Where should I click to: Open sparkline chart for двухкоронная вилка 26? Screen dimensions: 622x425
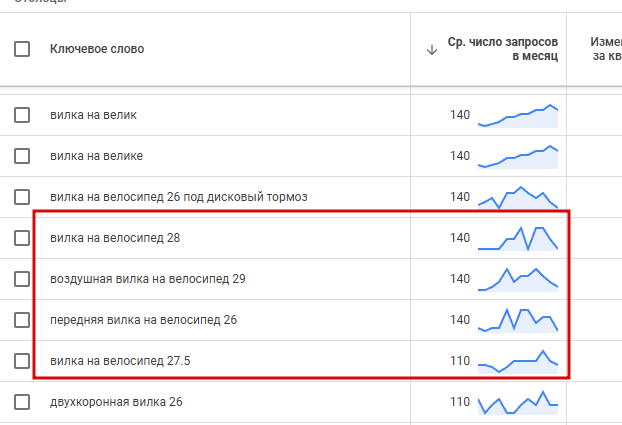[x=518, y=403]
